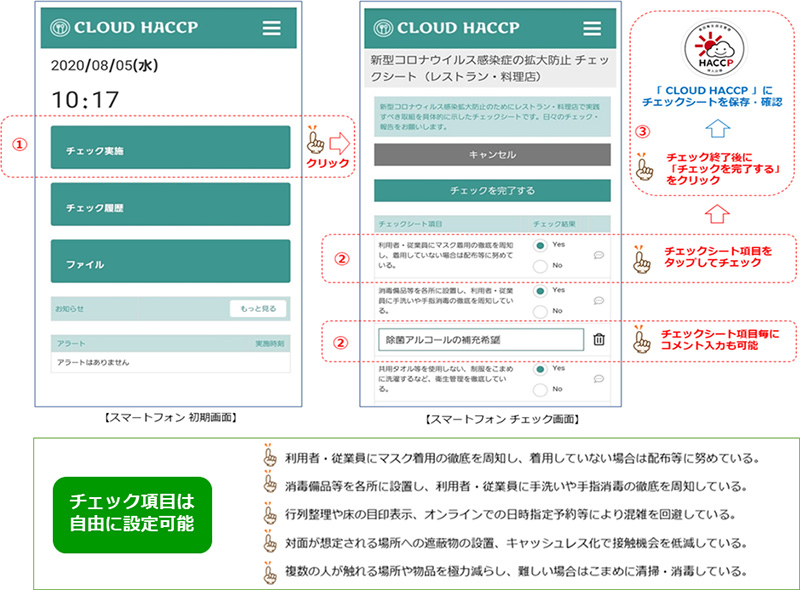The image size is (800, 590).
Task: Open comment bubble for mask-wearing item
Action: coord(599,255)
